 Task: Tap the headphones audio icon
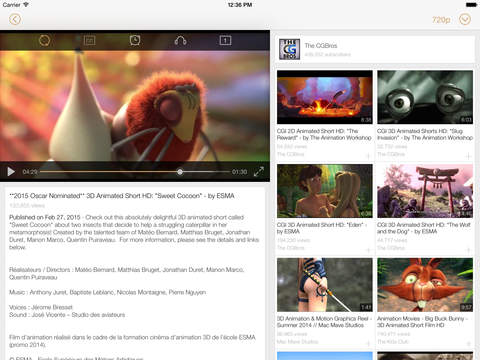click(x=180, y=41)
